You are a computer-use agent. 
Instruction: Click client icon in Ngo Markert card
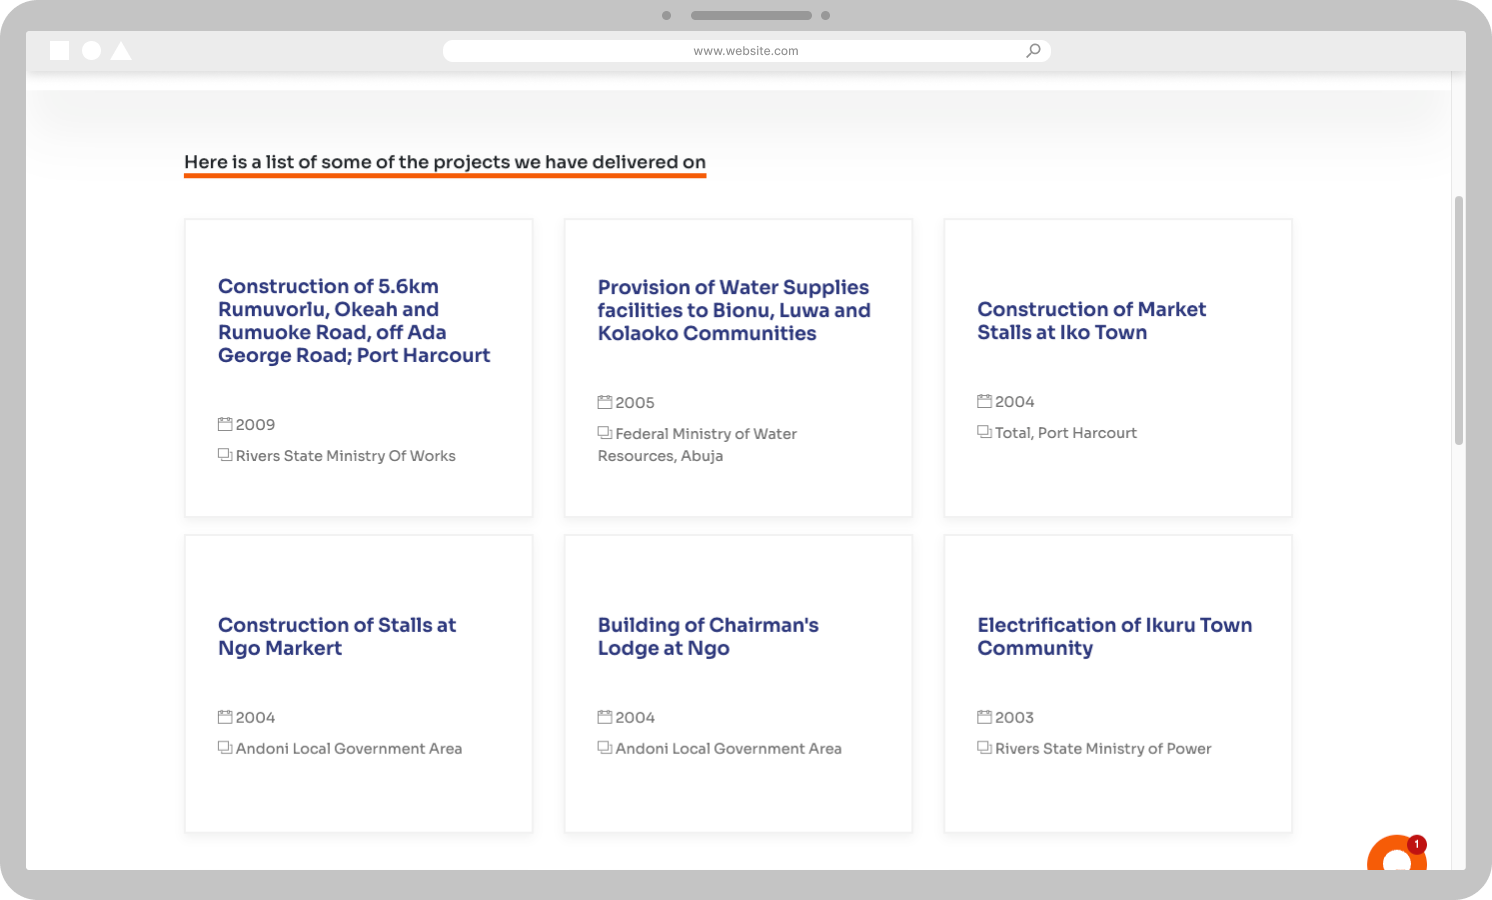(225, 748)
